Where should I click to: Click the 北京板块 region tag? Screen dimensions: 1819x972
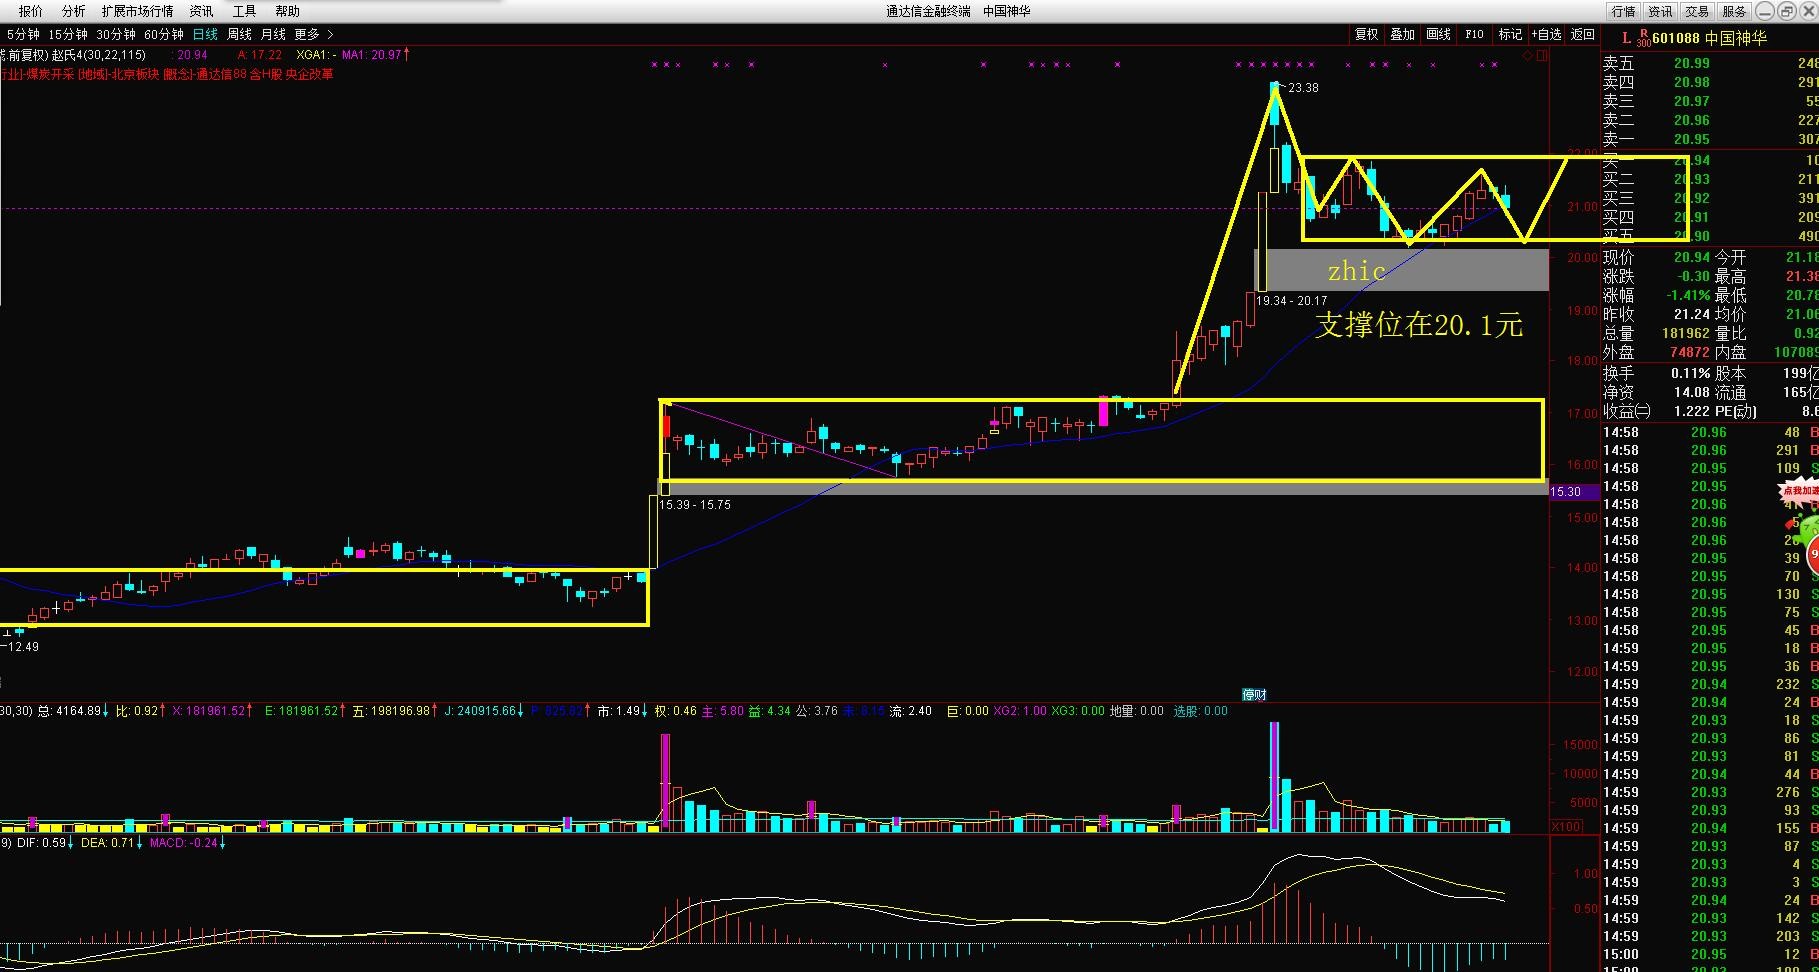[x=137, y=74]
